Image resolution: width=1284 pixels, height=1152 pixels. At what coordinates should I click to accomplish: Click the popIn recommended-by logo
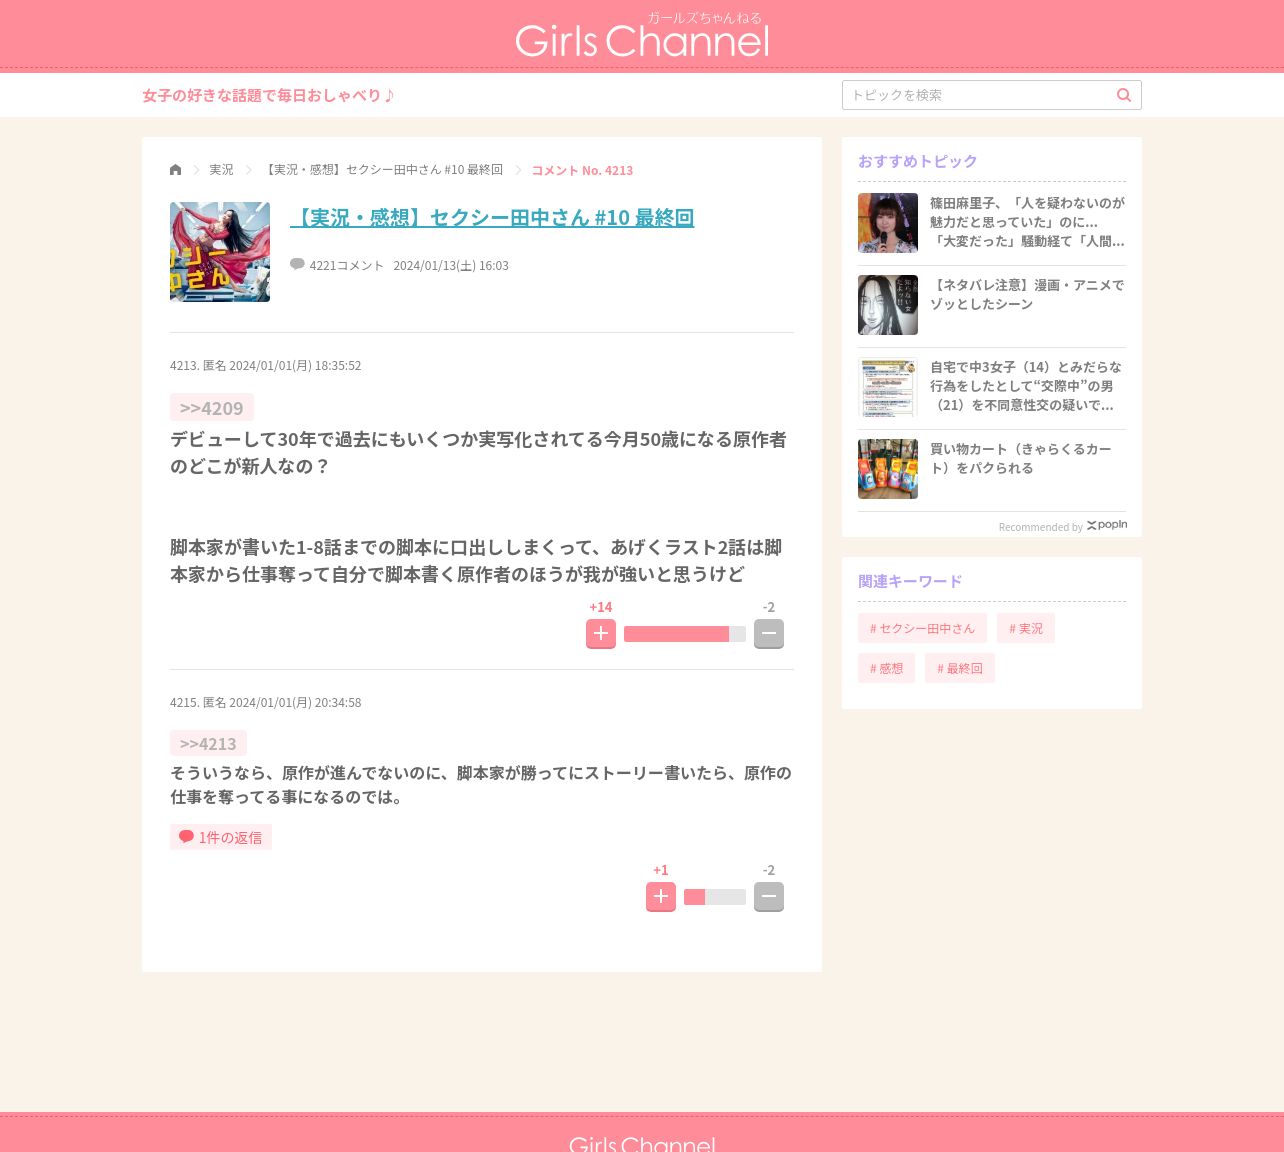1107,525
